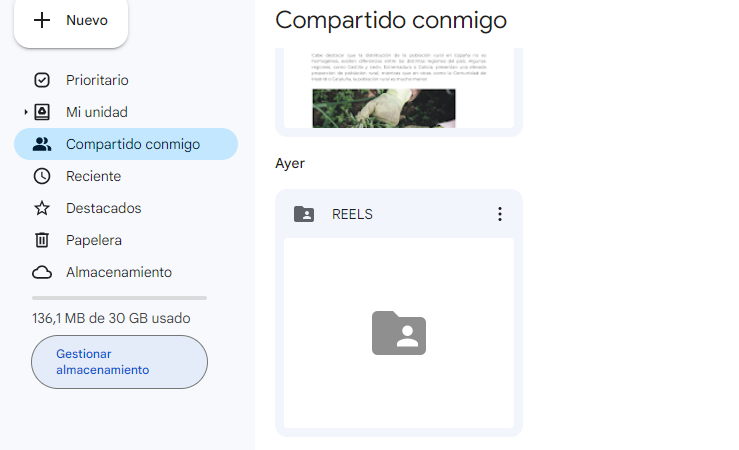
Task: Open the Nuevo creation menu
Action: (71, 21)
